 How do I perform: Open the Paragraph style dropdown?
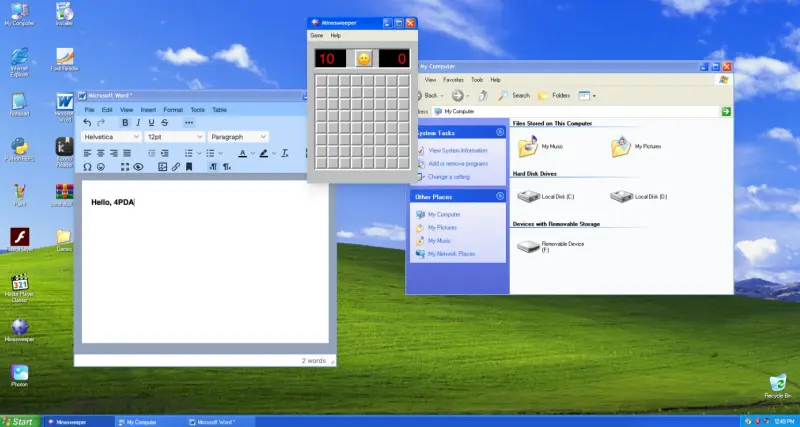pyautogui.click(x=238, y=137)
